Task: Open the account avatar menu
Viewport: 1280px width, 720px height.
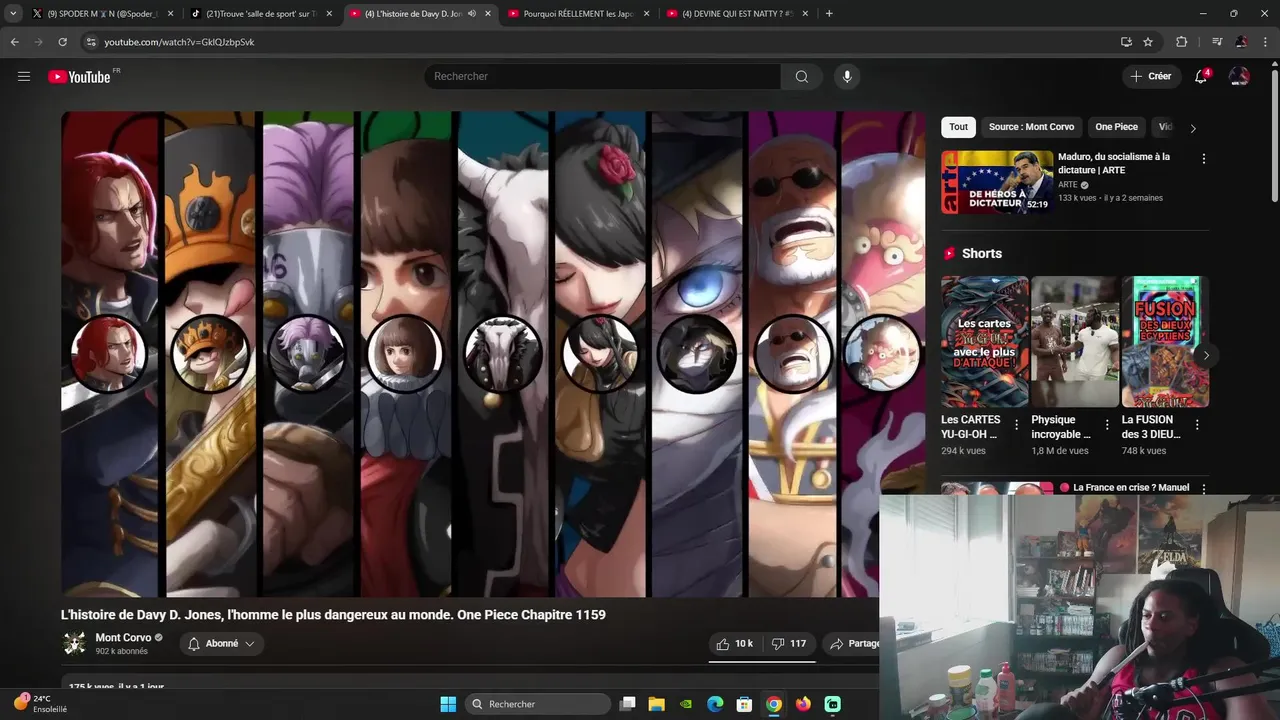Action: (1239, 76)
